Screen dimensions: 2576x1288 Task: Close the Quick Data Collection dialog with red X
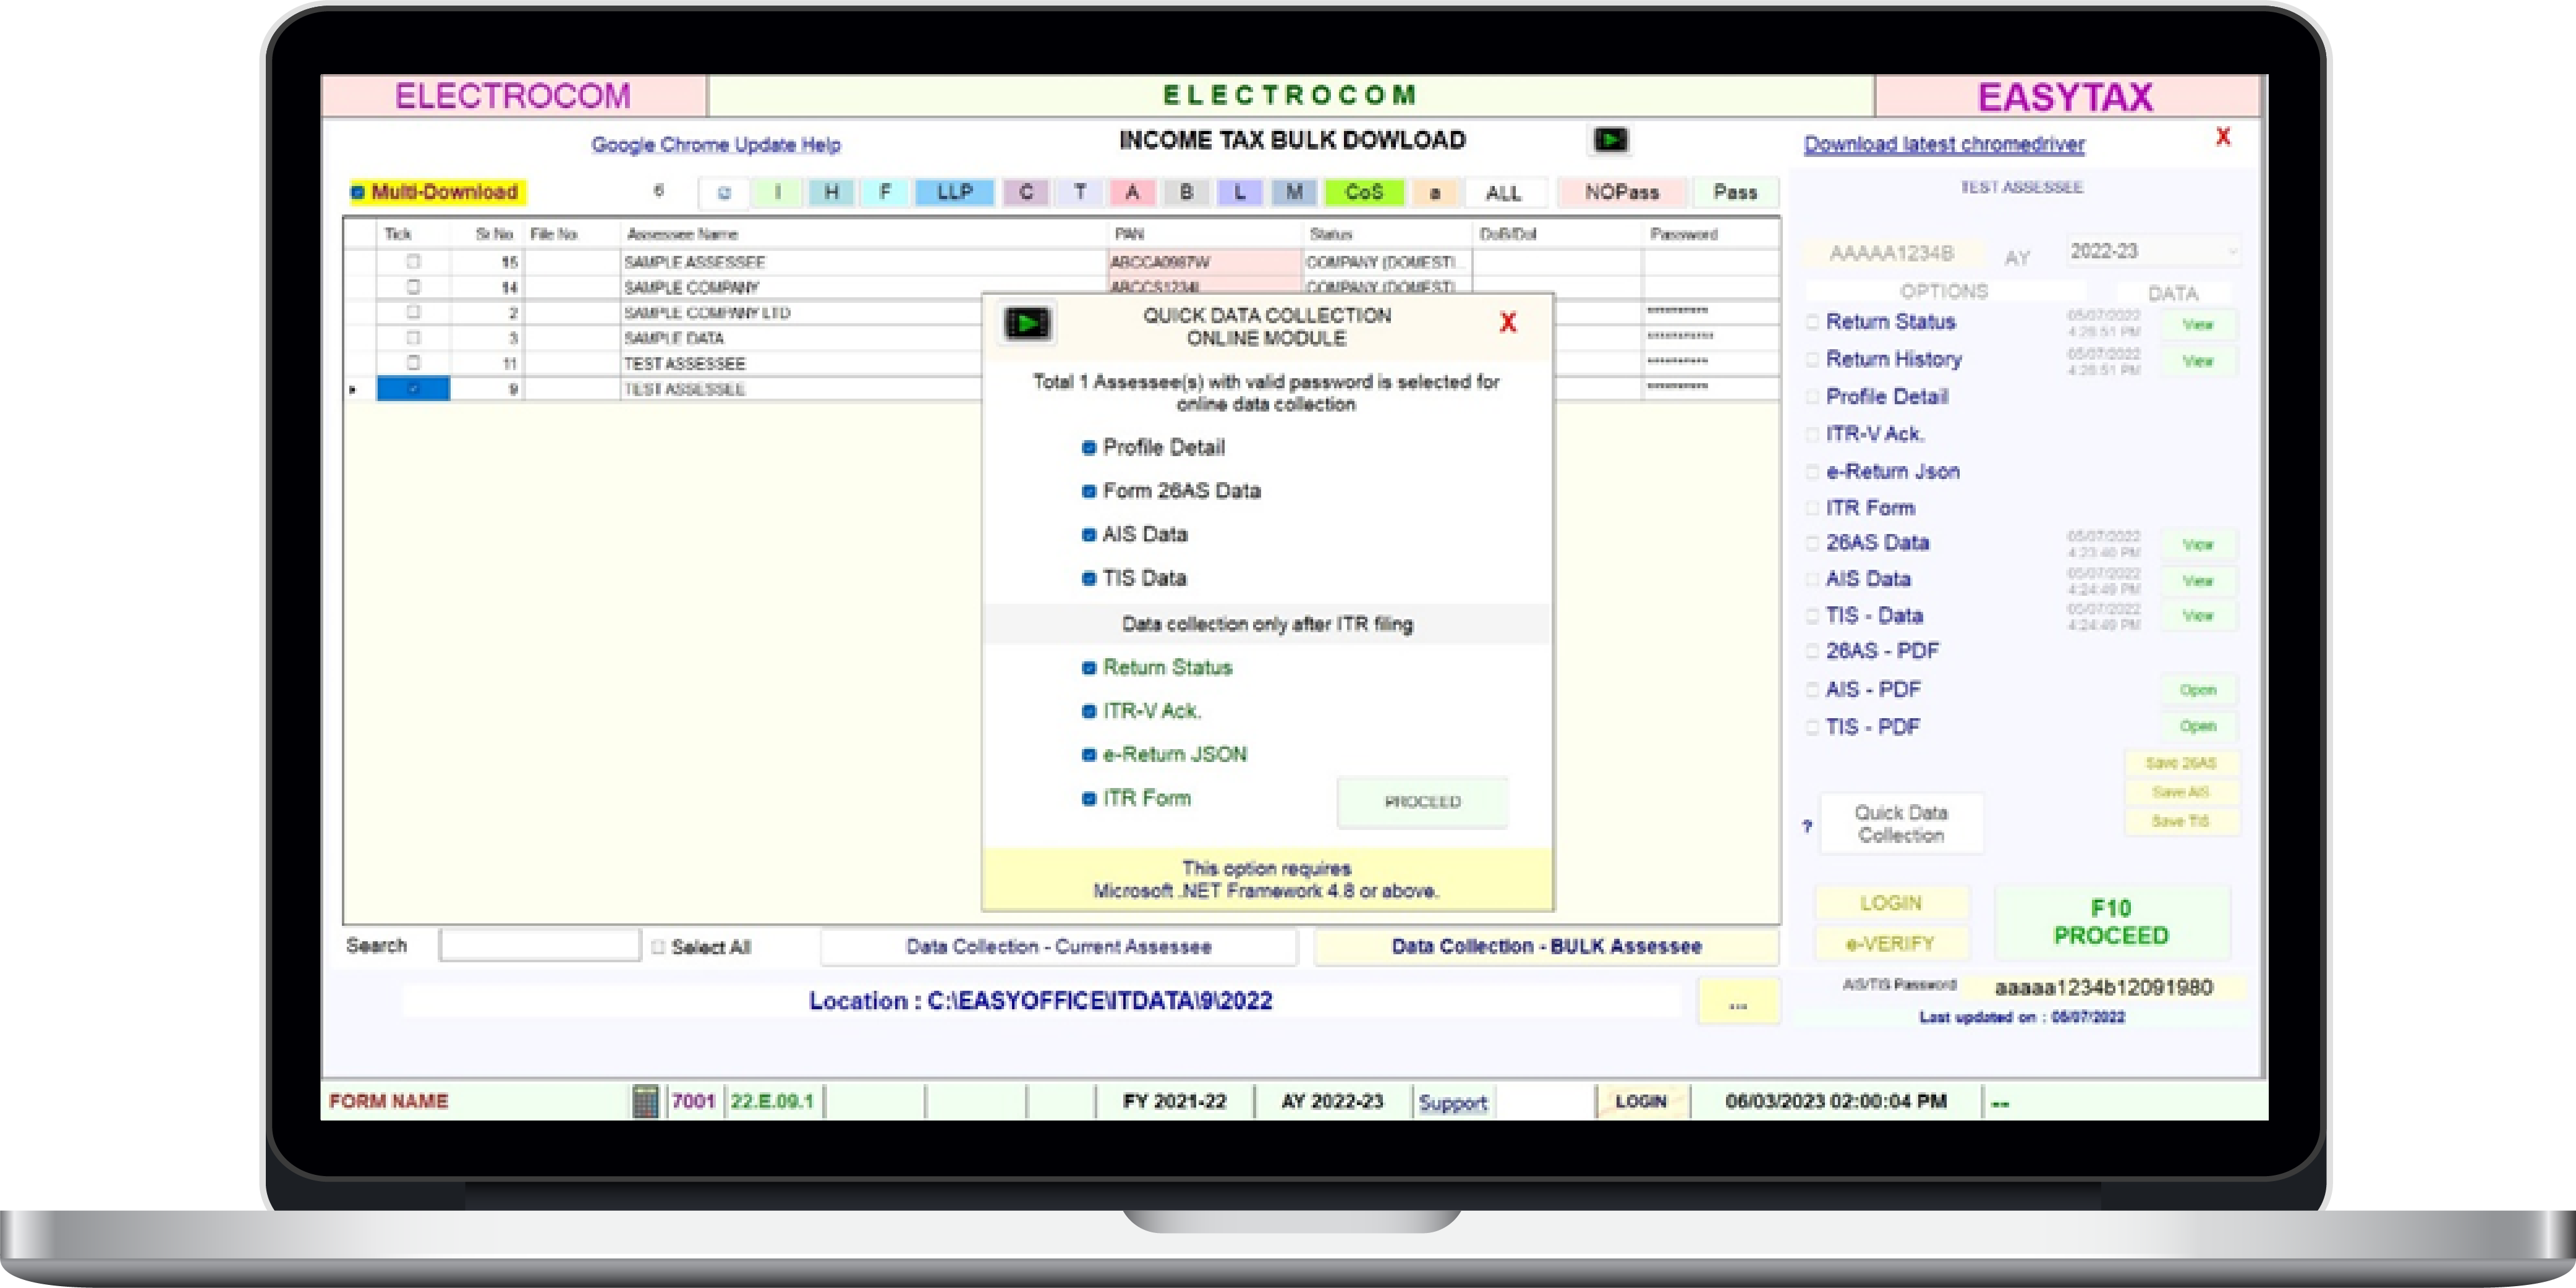(x=1508, y=323)
